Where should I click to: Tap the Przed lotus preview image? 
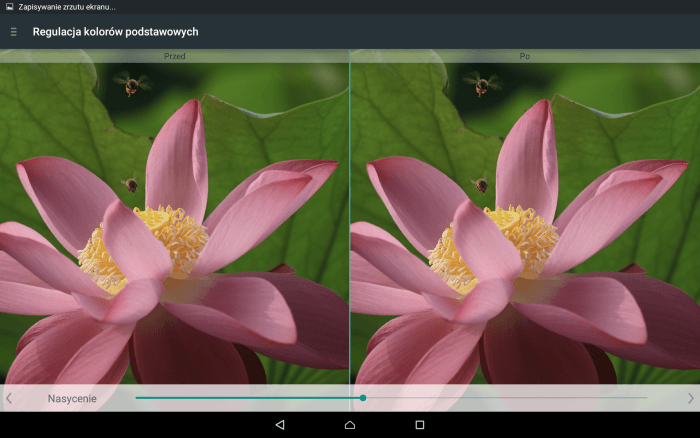pos(174,223)
